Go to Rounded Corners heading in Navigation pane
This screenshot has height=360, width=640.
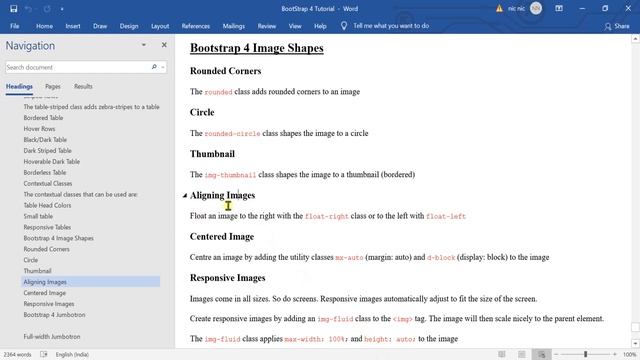point(46,249)
